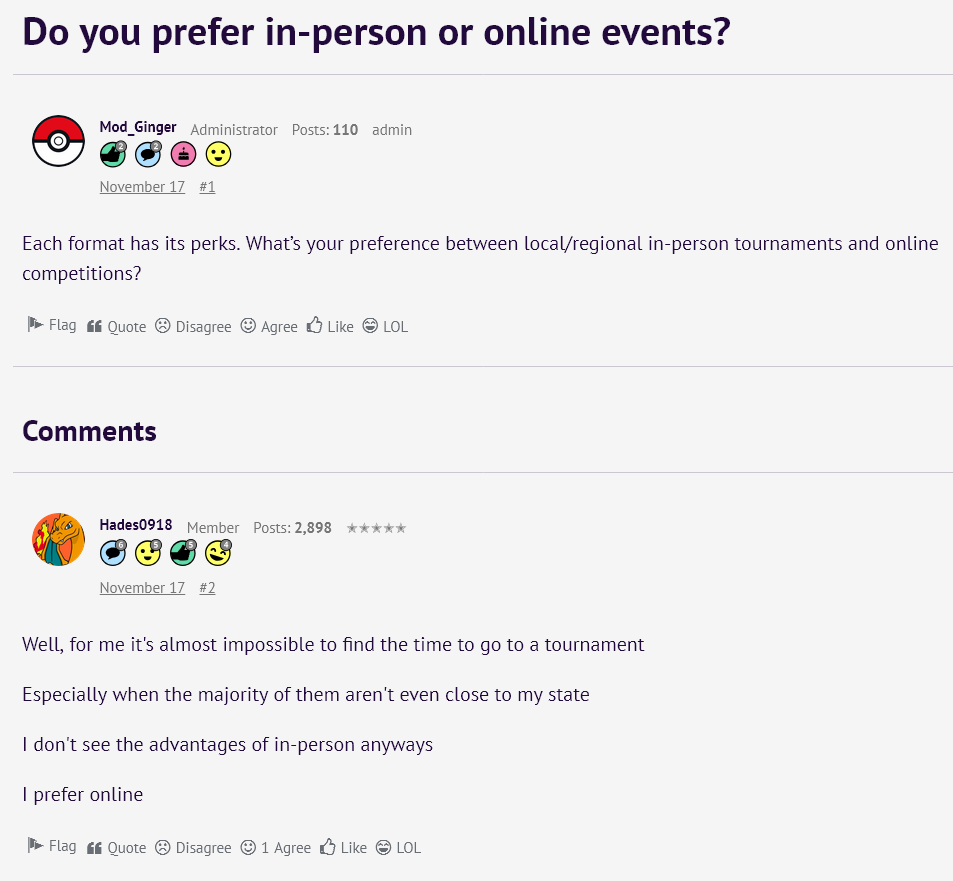Open Hades0918's Charizard avatar
The width and height of the screenshot is (953, 881).
58,539
